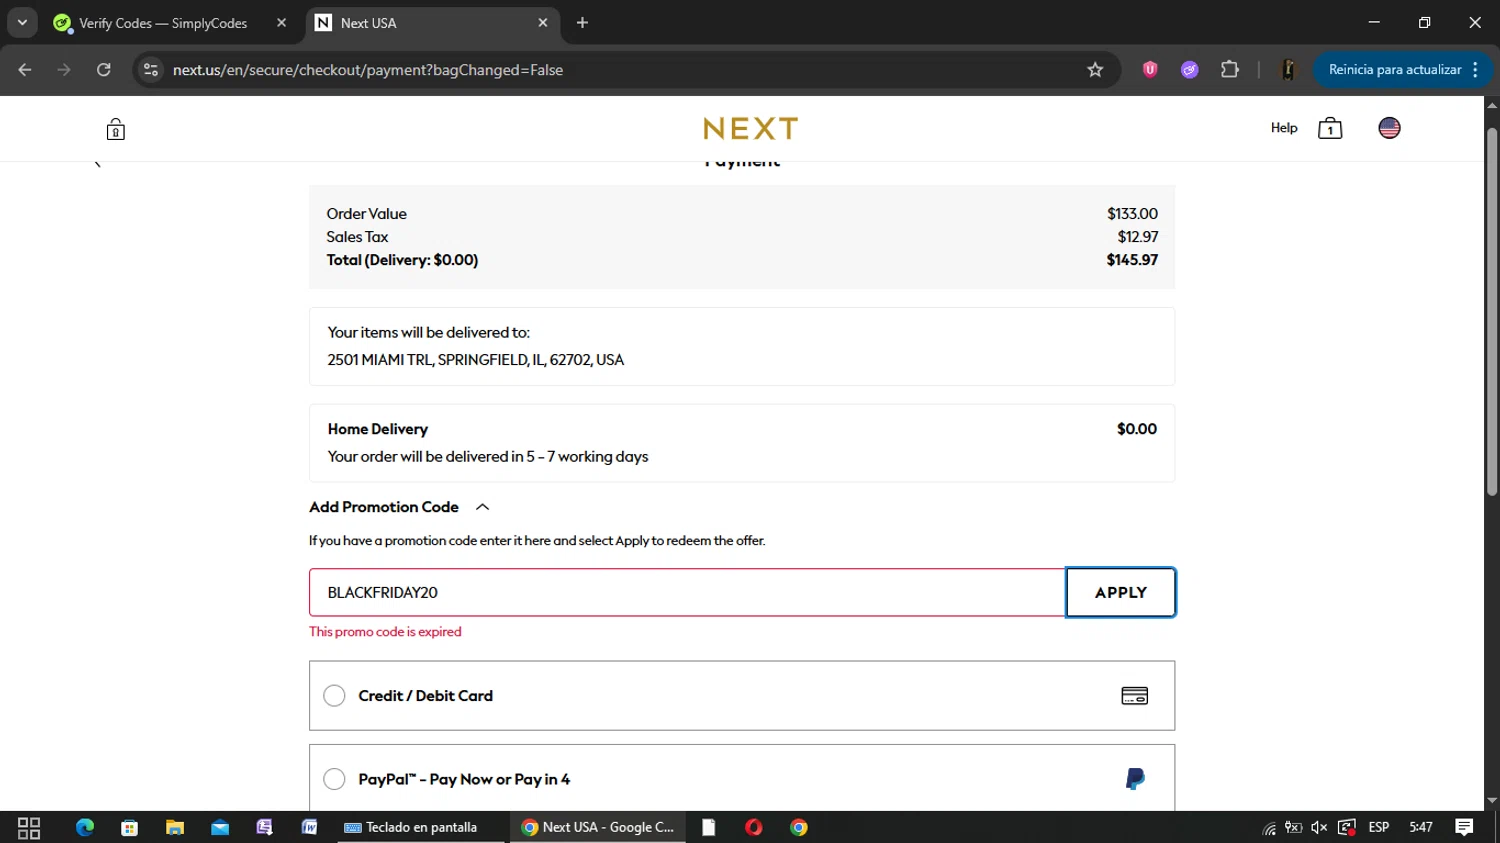
Task: Open Windows Task View on the taskbar
Action: click(x=29, y=828)
